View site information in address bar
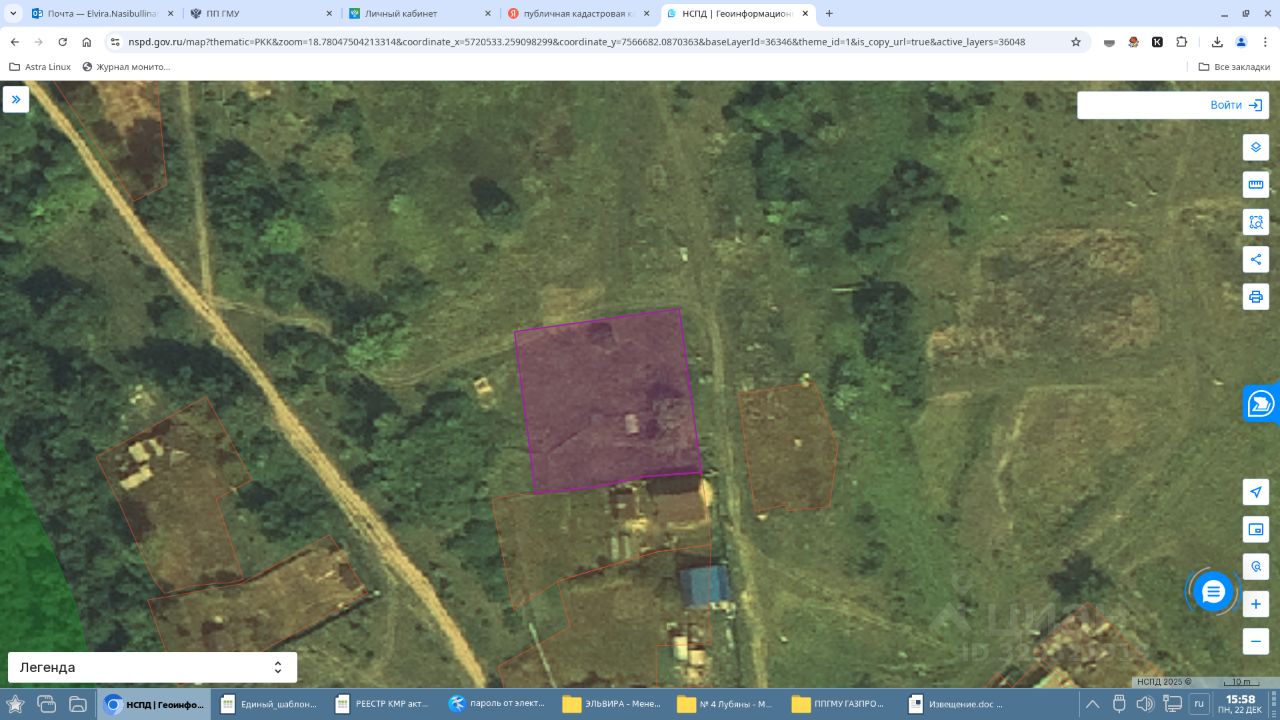This screenshot has height=720, width=1280. click(115, 42)
